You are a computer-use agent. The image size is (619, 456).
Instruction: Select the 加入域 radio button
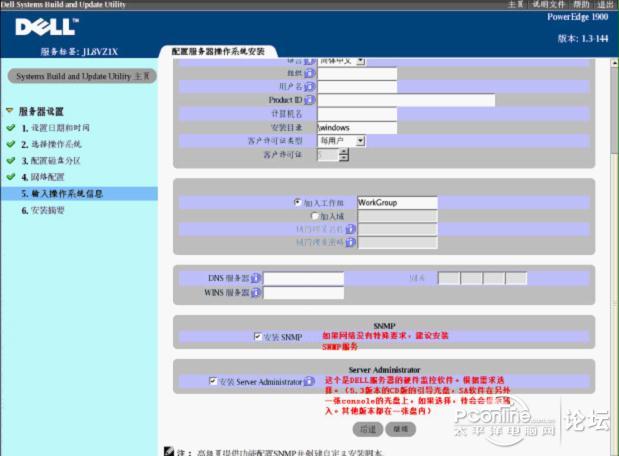coord(314,215)
